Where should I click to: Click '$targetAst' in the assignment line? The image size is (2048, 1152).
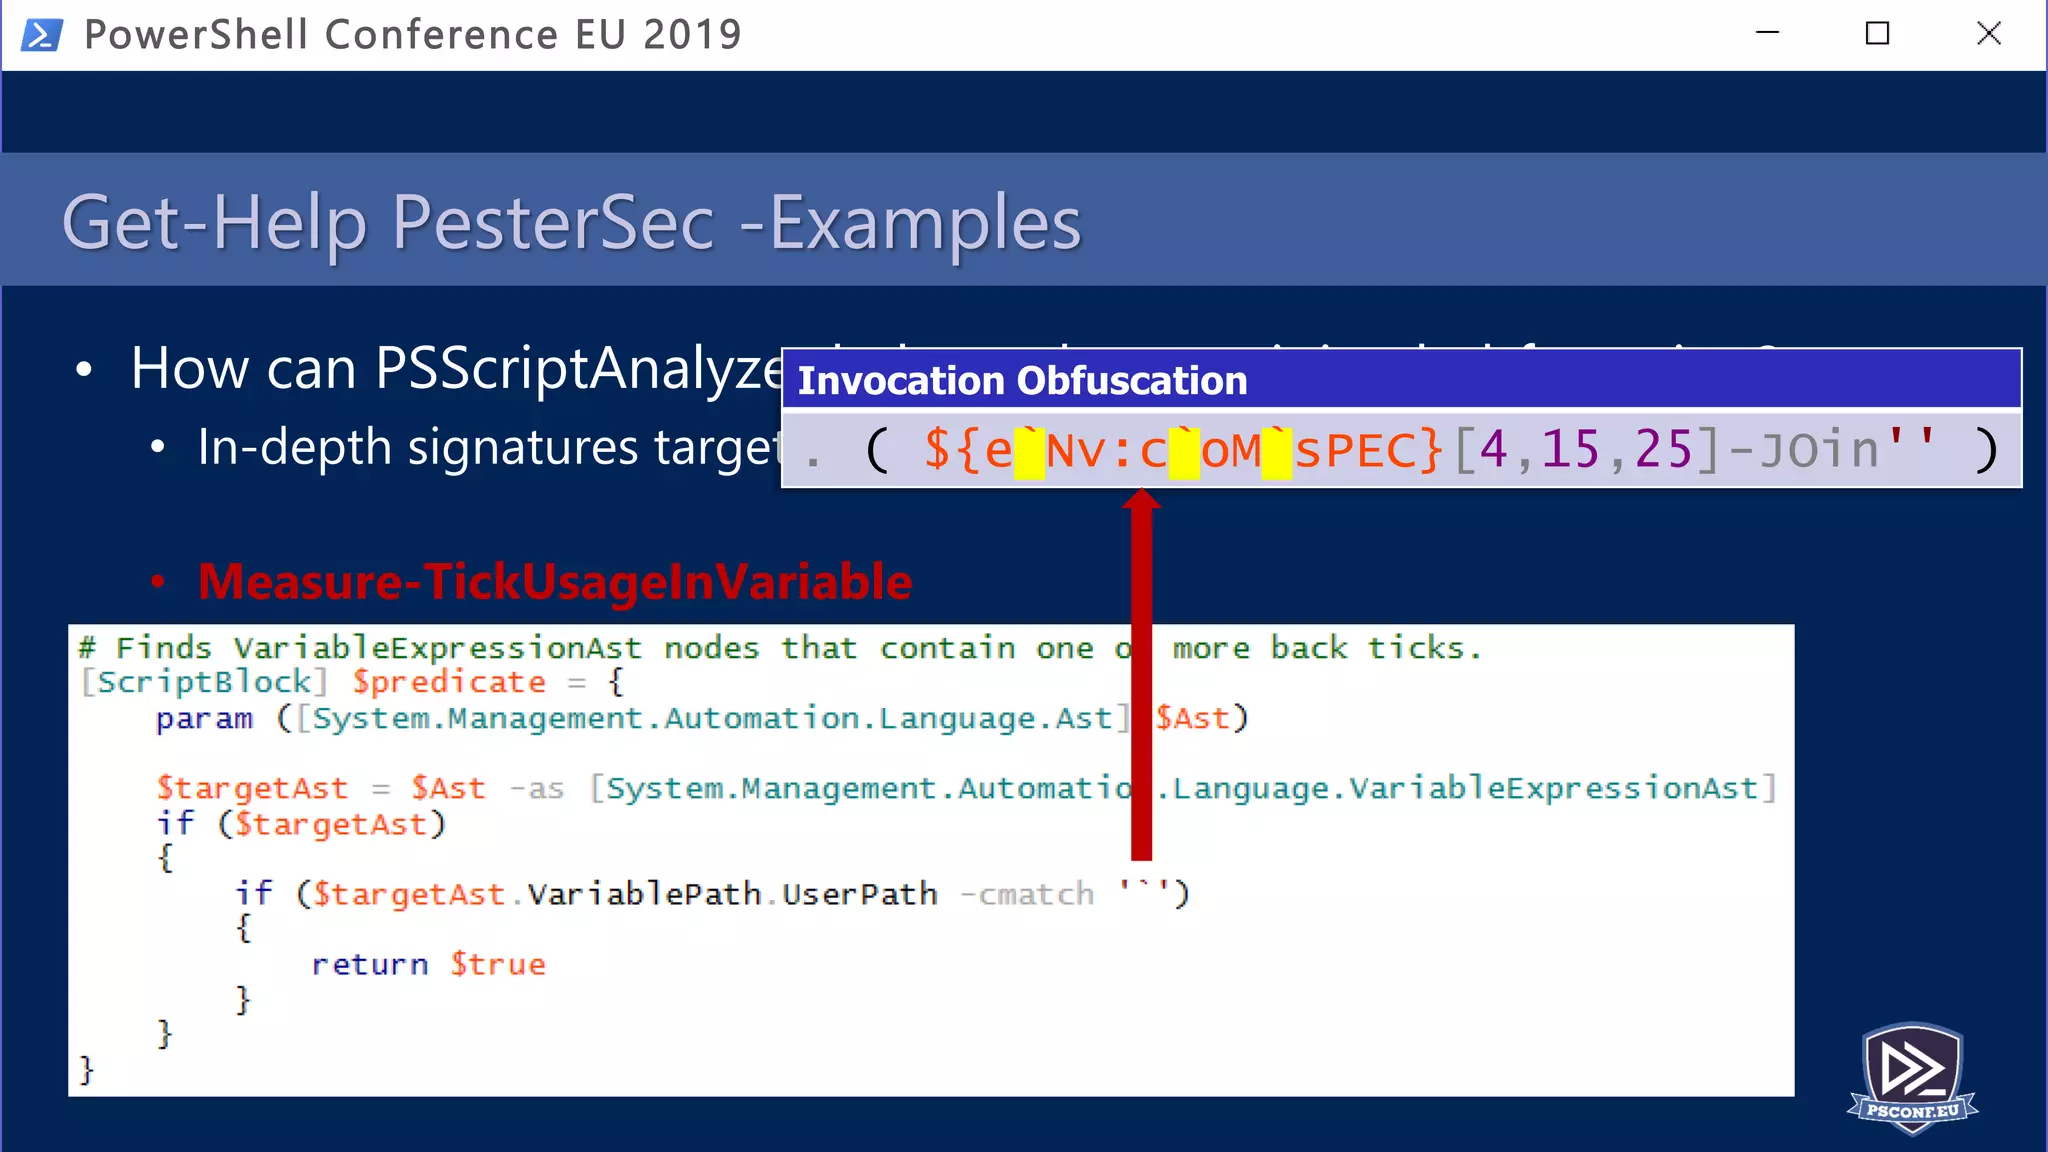coord(252,788)
